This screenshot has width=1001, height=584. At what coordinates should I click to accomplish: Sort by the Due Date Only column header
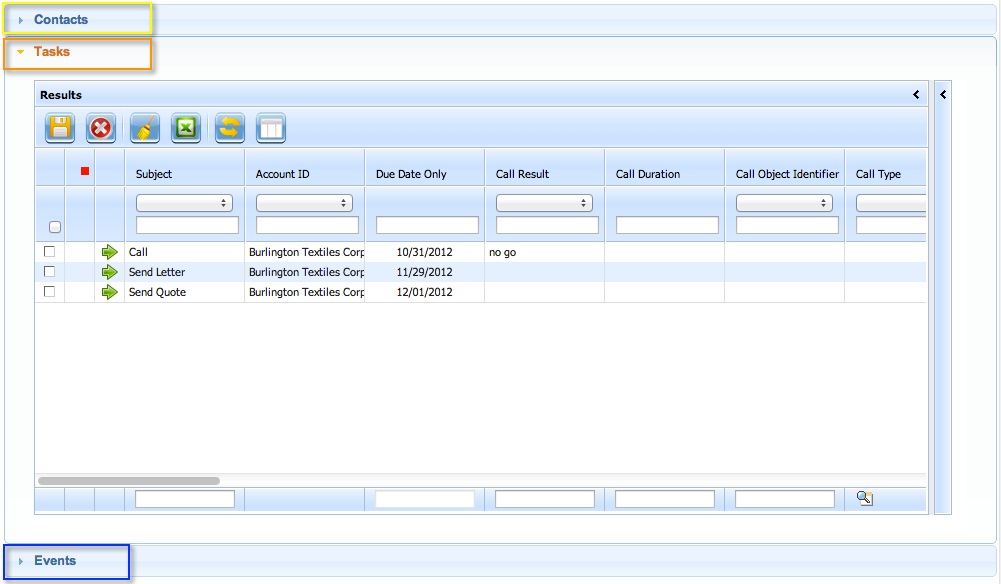[411, 174]
